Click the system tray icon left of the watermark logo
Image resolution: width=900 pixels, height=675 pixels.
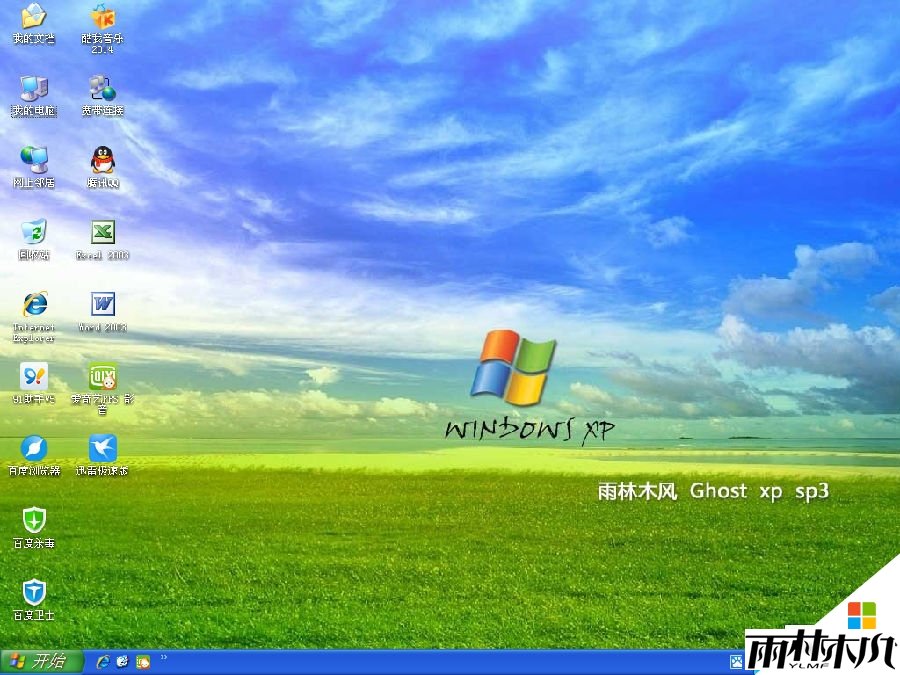pos(736,662)
